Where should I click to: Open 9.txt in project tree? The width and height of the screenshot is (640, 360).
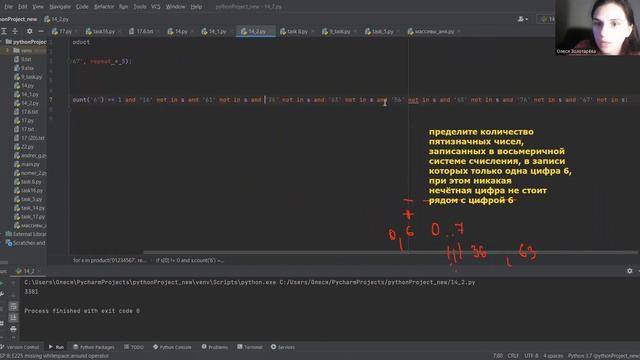point(22,59)
